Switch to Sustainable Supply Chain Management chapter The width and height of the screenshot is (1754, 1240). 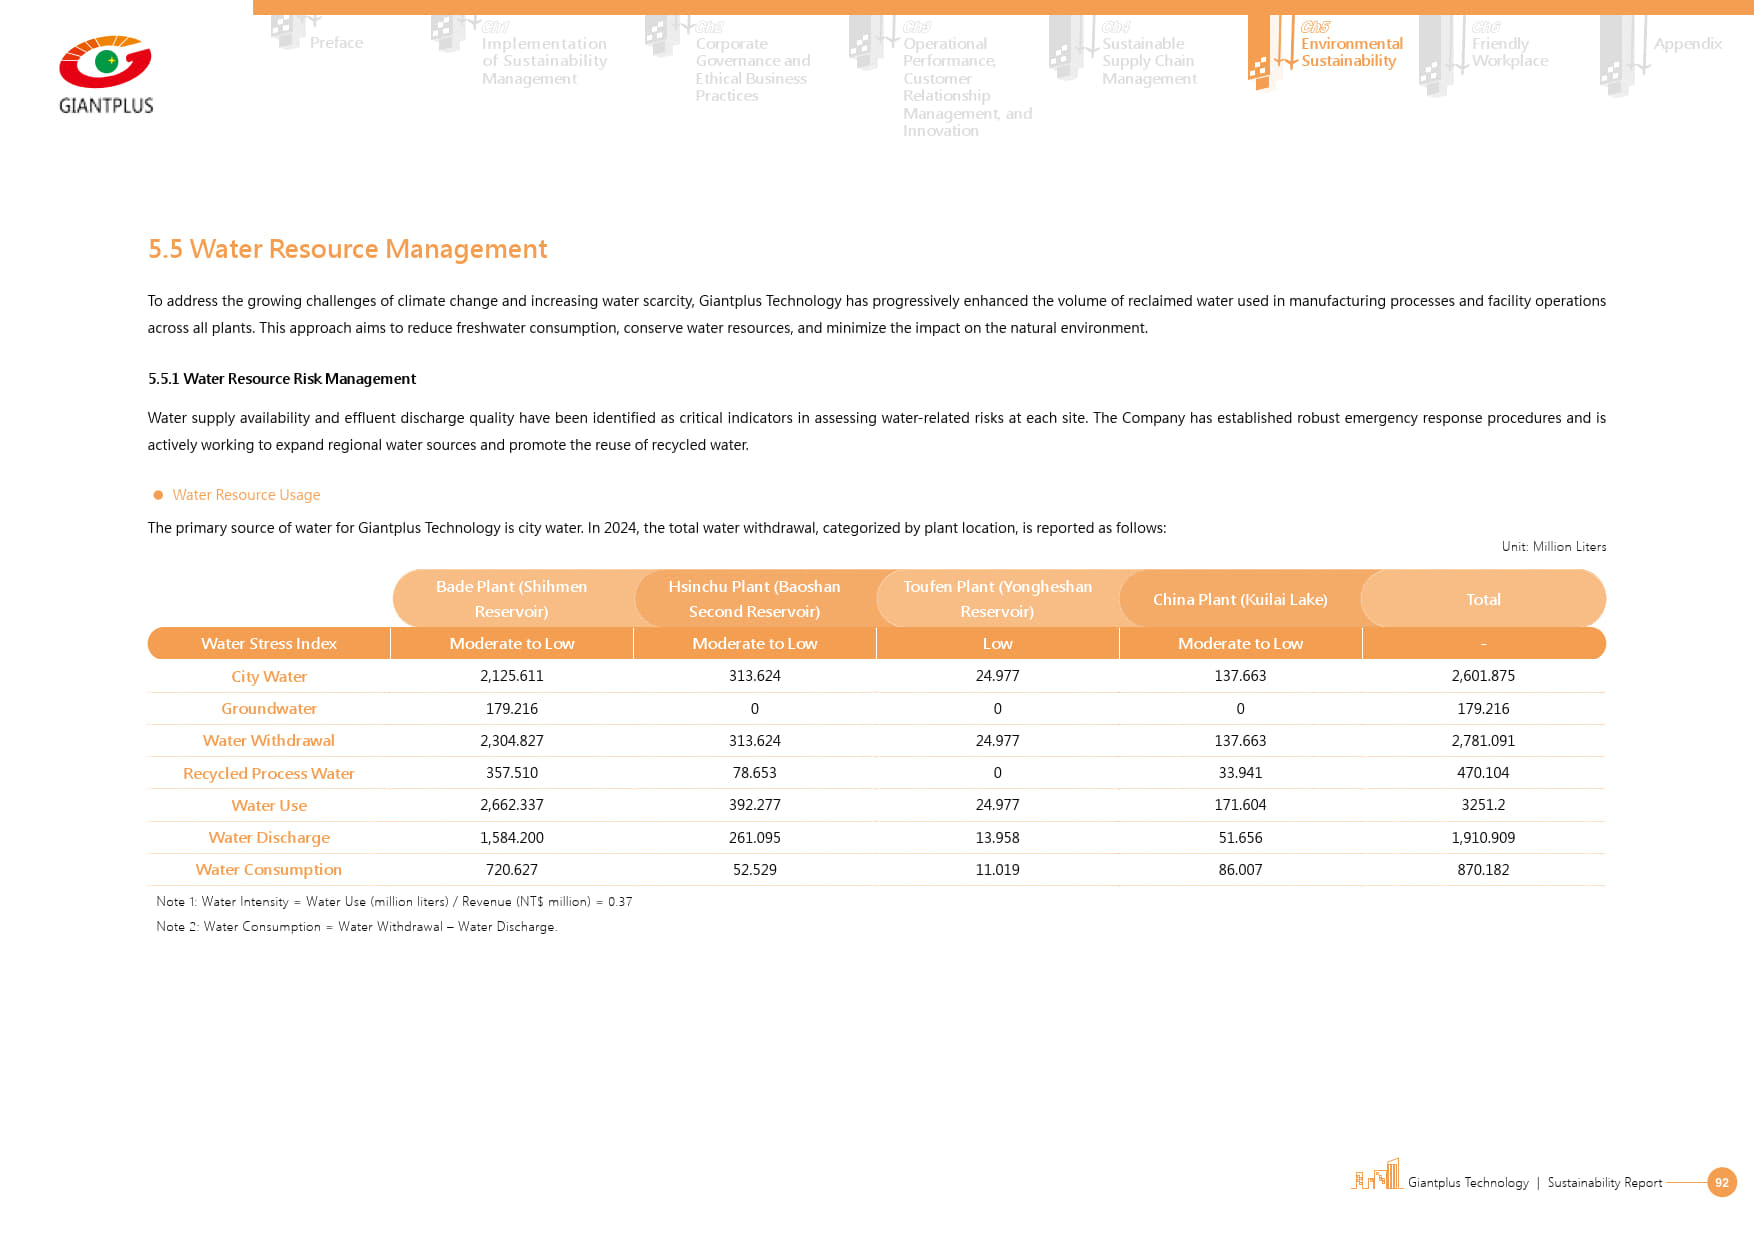(1148, 61)
